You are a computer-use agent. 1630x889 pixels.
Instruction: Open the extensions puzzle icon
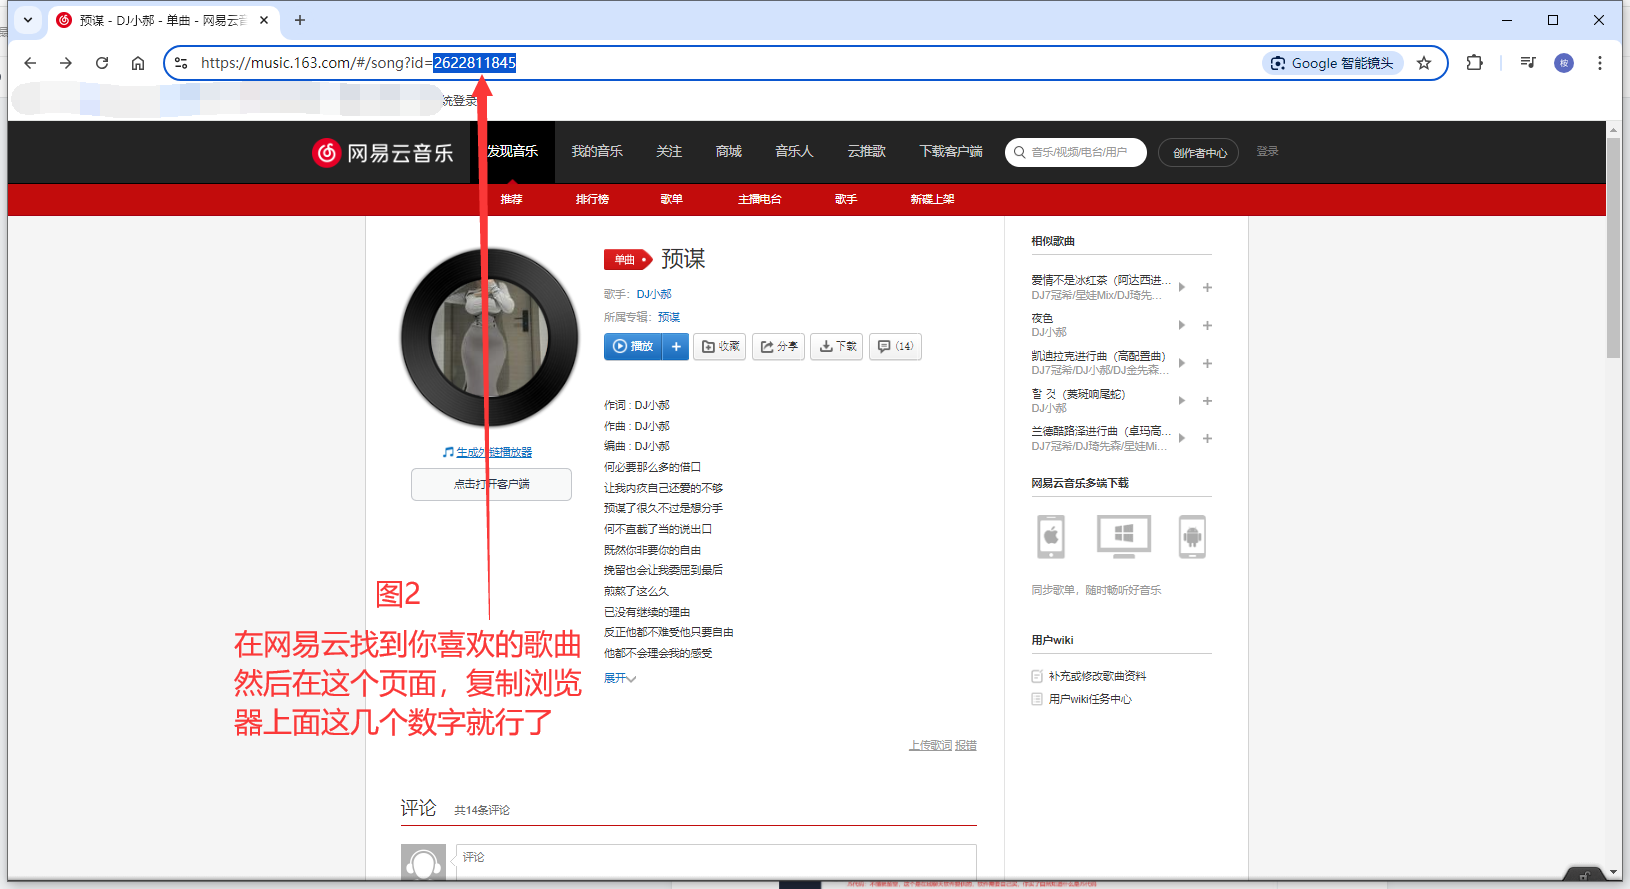1474,63
